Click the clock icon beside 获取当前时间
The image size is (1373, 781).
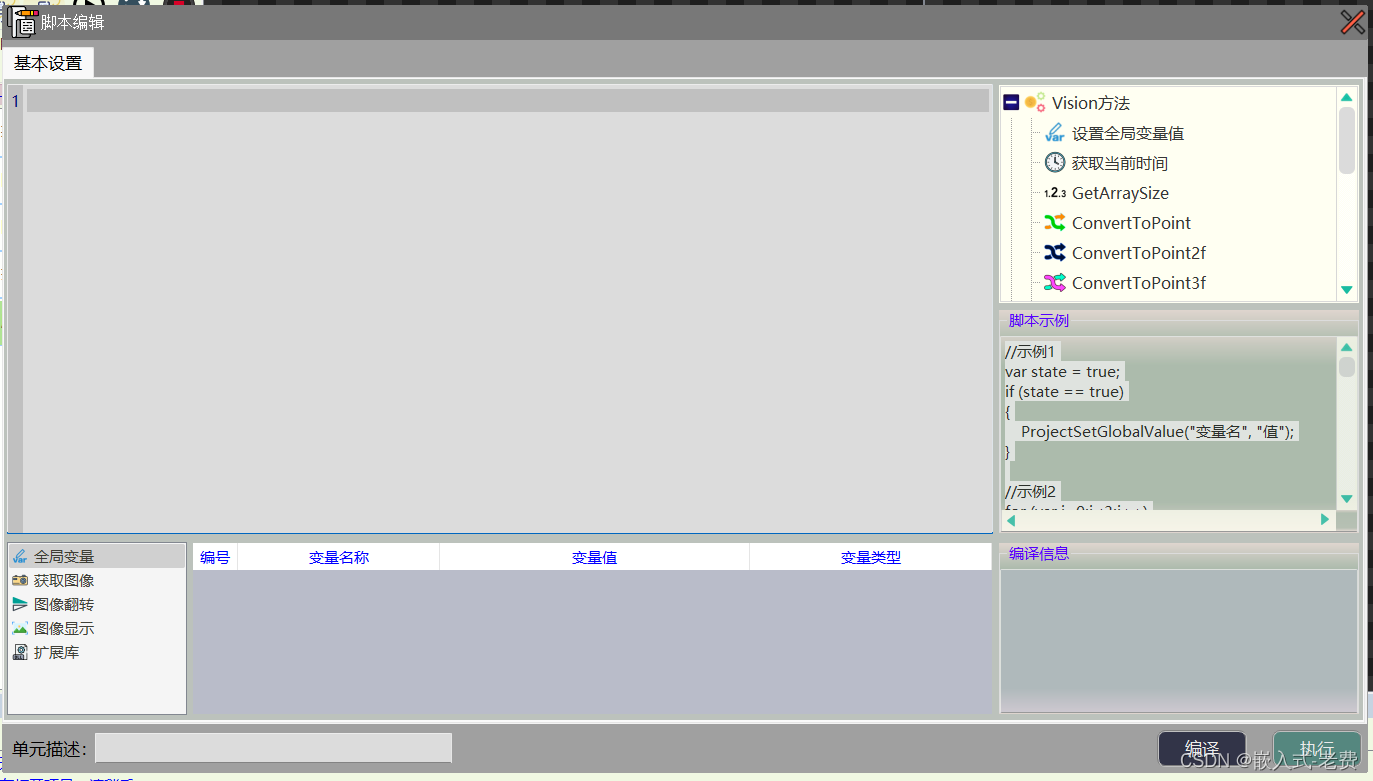1054,163
